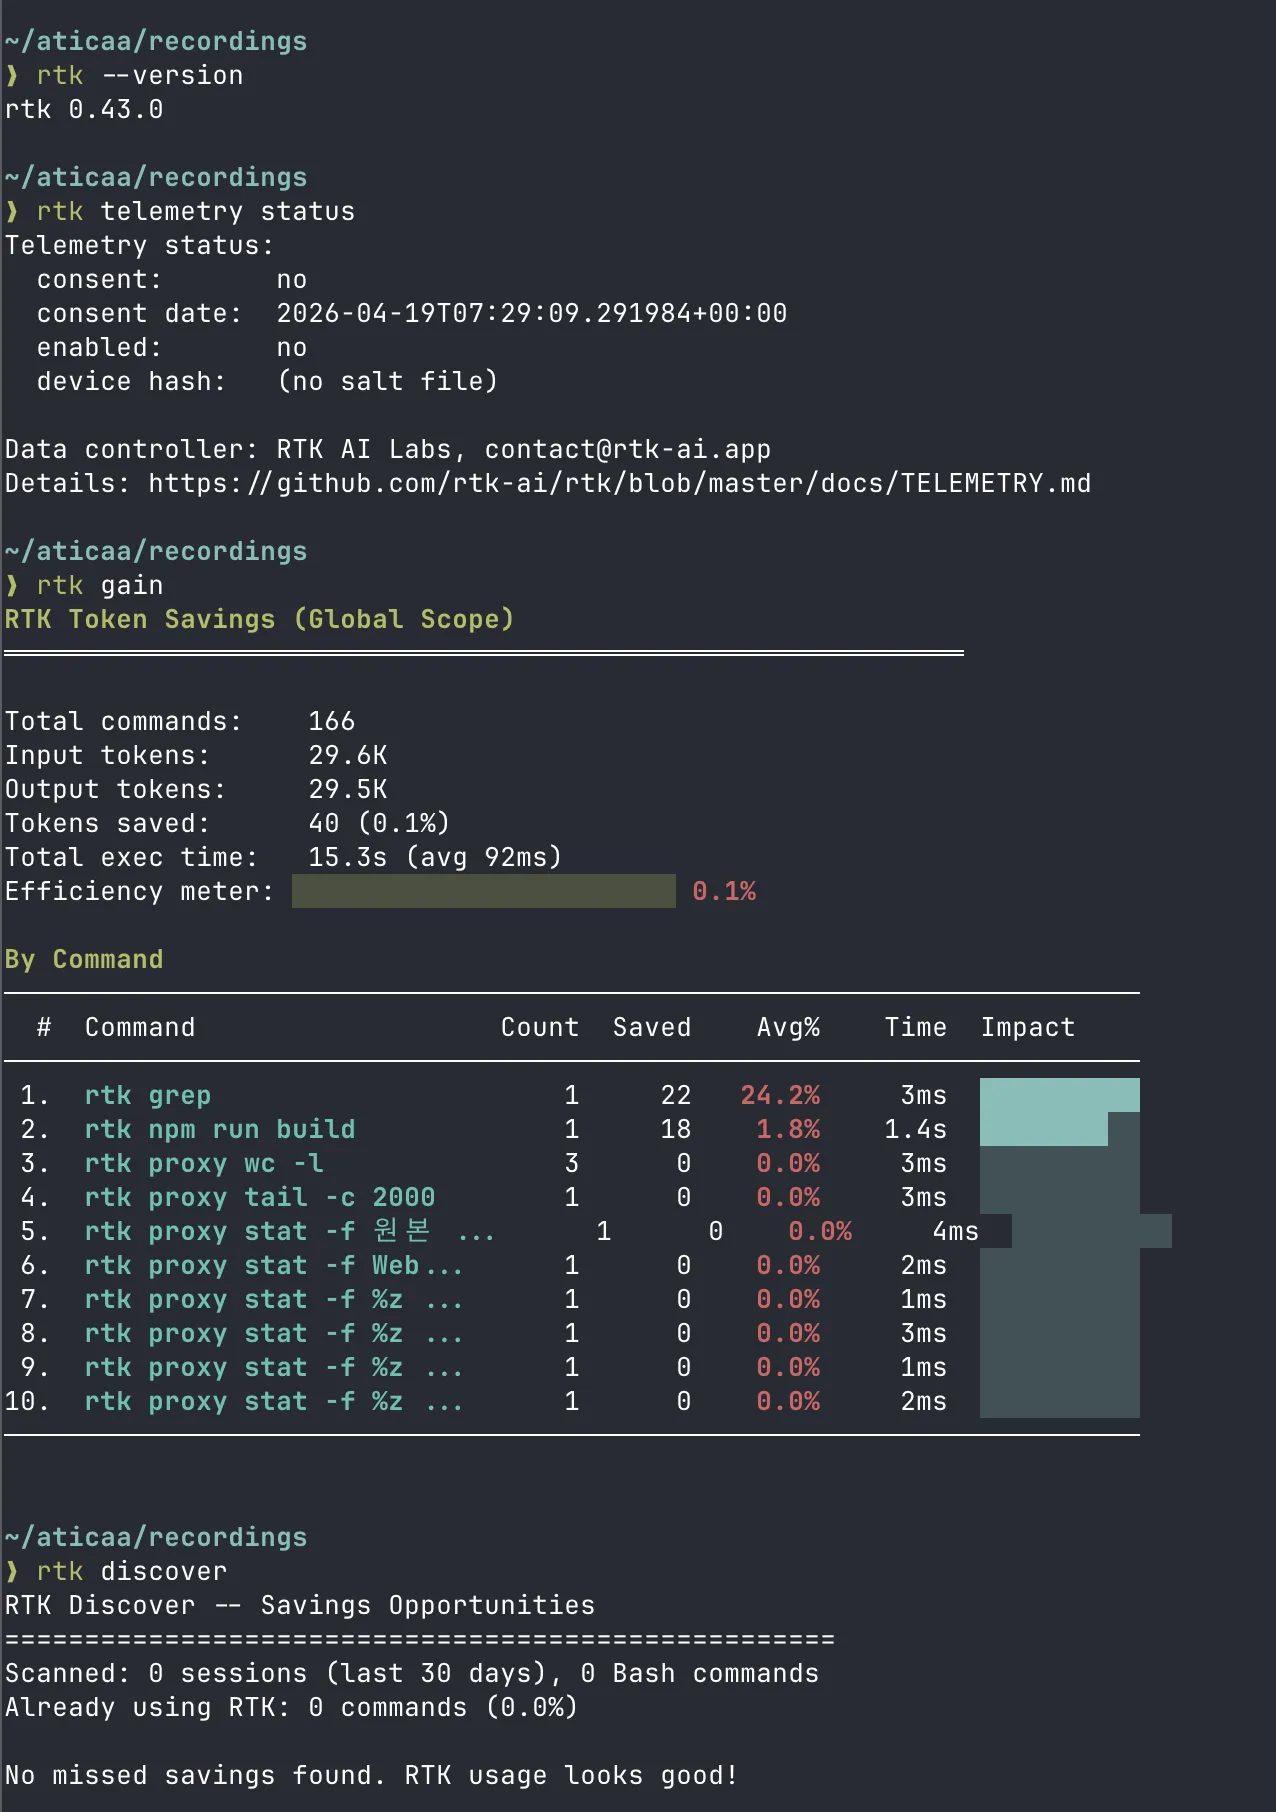Click the 'No missed savings found' message
This screenshot has height=1812, width=1276.
click(372, 1775)
